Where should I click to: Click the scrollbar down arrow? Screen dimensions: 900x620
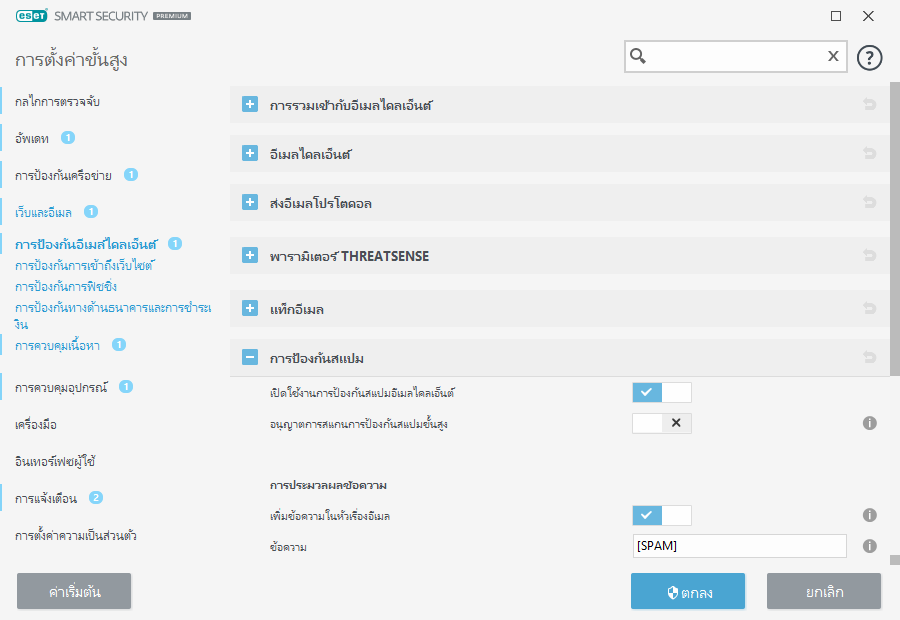(x=895, y=560)
